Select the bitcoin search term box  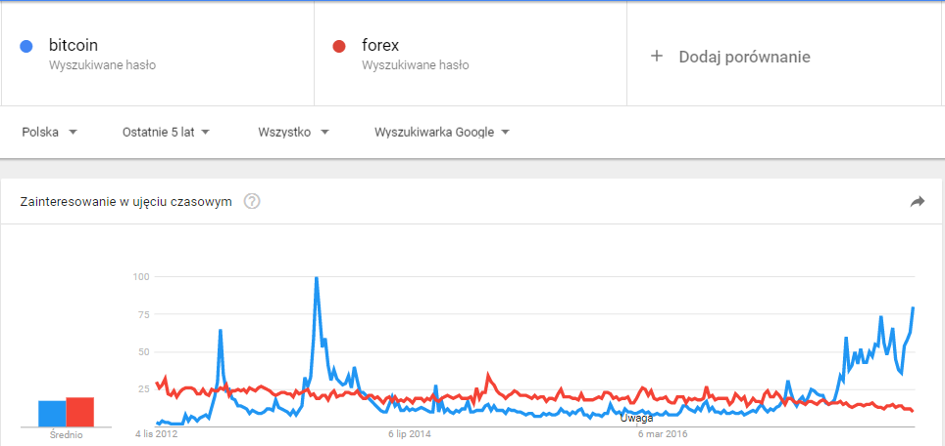click(x=158, y=53)
